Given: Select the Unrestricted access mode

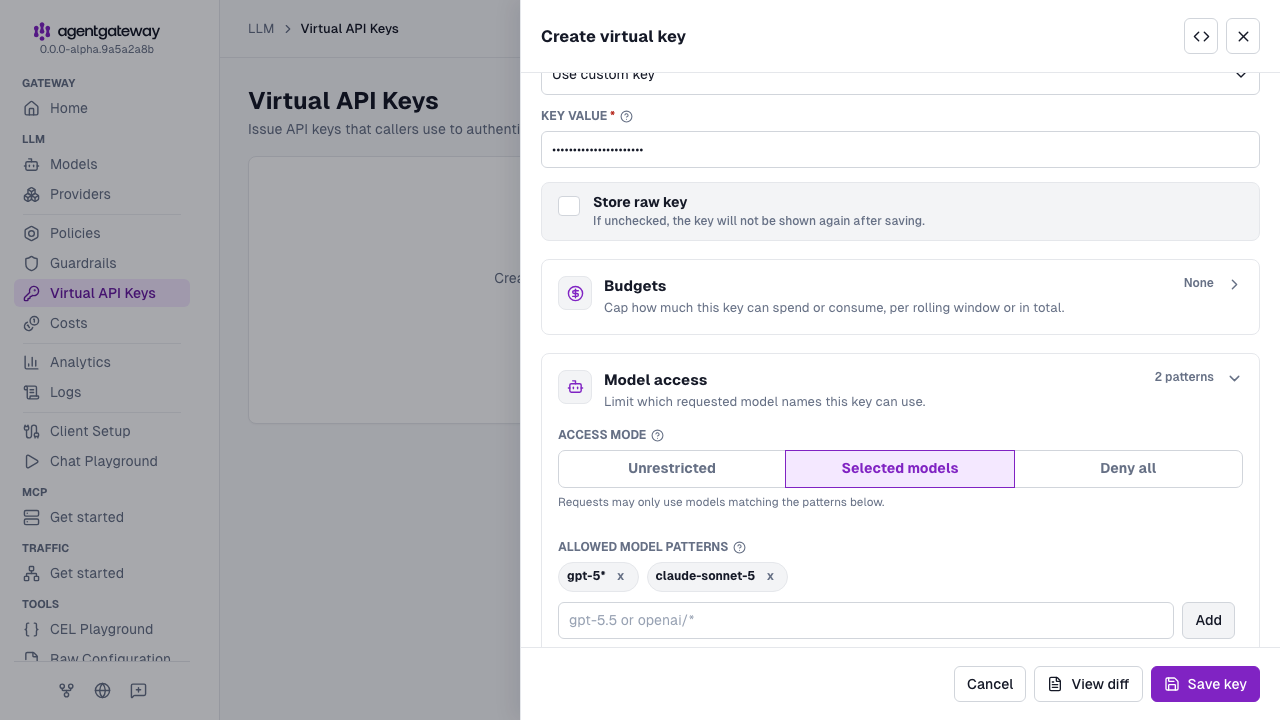Looking at the screenshot, I should click(672, 468).
